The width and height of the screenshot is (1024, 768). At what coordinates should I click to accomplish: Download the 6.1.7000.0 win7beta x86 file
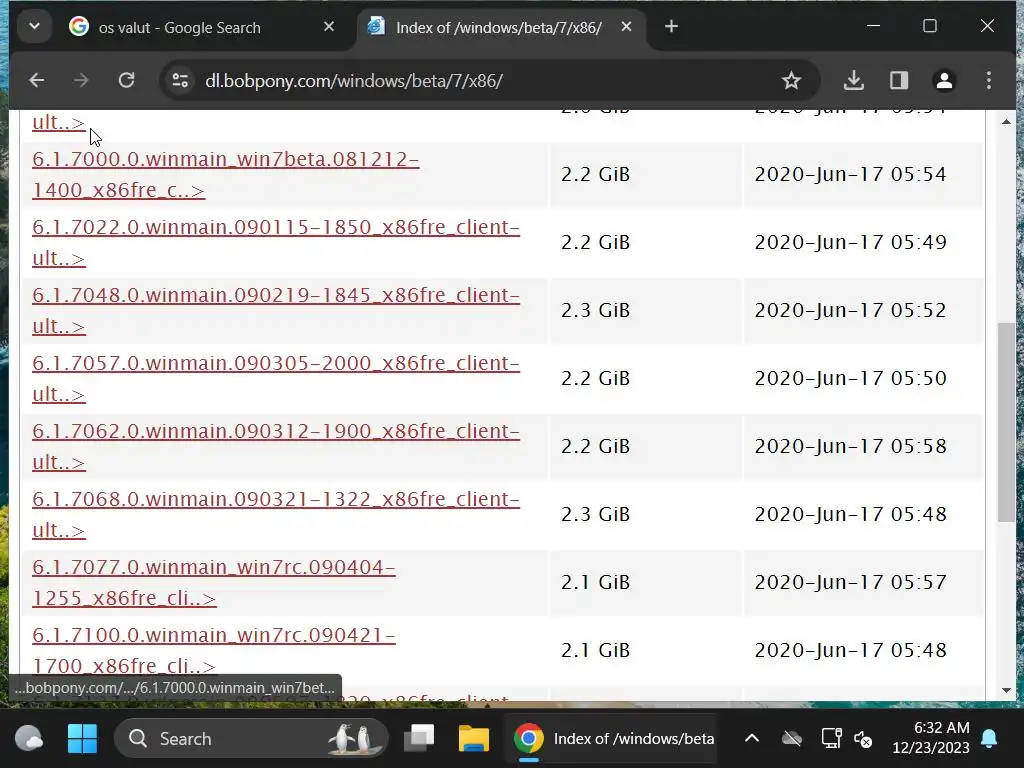(225, 174)
